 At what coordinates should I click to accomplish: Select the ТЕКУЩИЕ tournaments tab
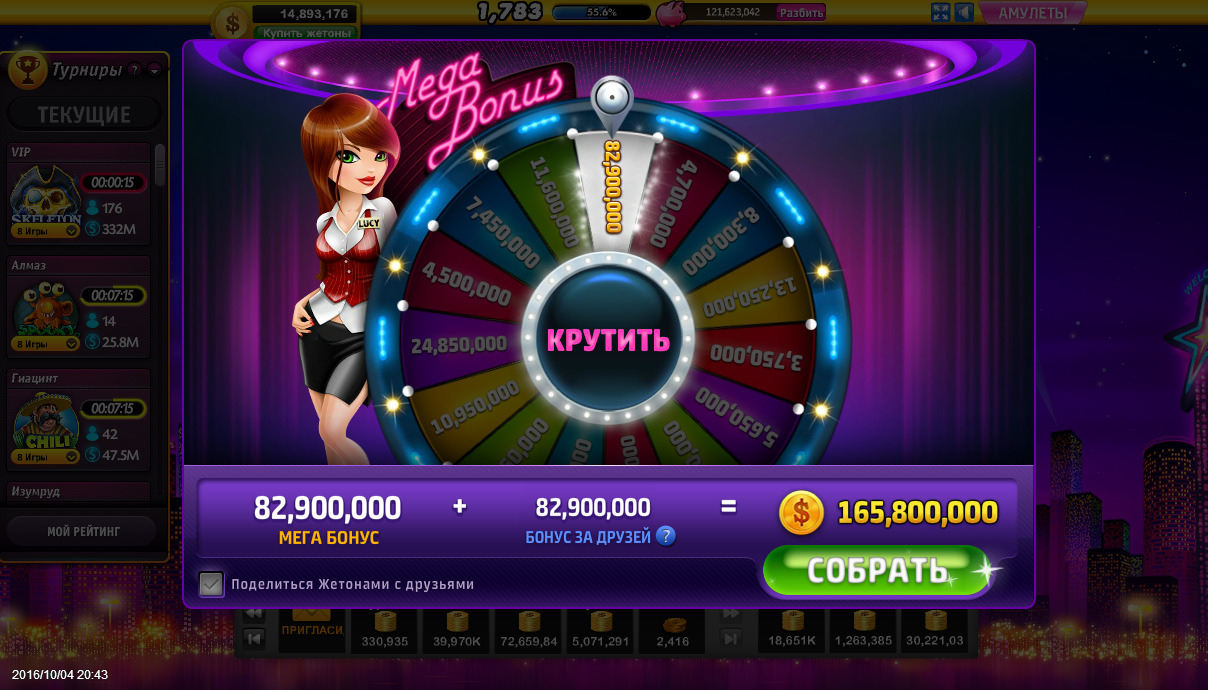click(x=84, y=114)
